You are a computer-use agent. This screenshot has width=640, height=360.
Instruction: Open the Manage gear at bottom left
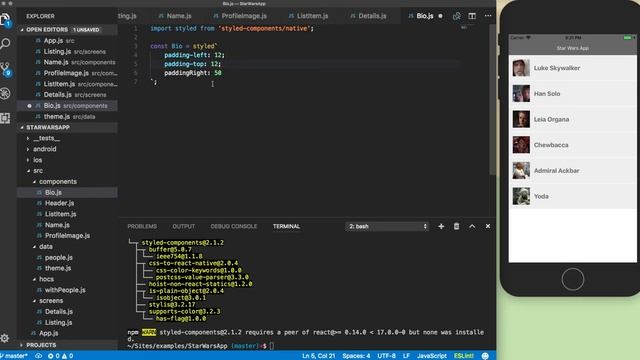(x=5, y=338)
